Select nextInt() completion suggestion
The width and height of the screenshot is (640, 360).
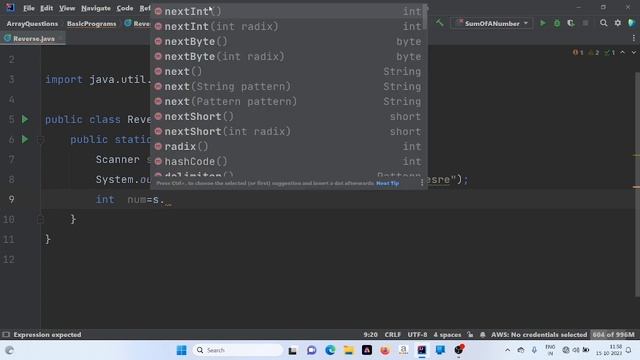point(288,11)
